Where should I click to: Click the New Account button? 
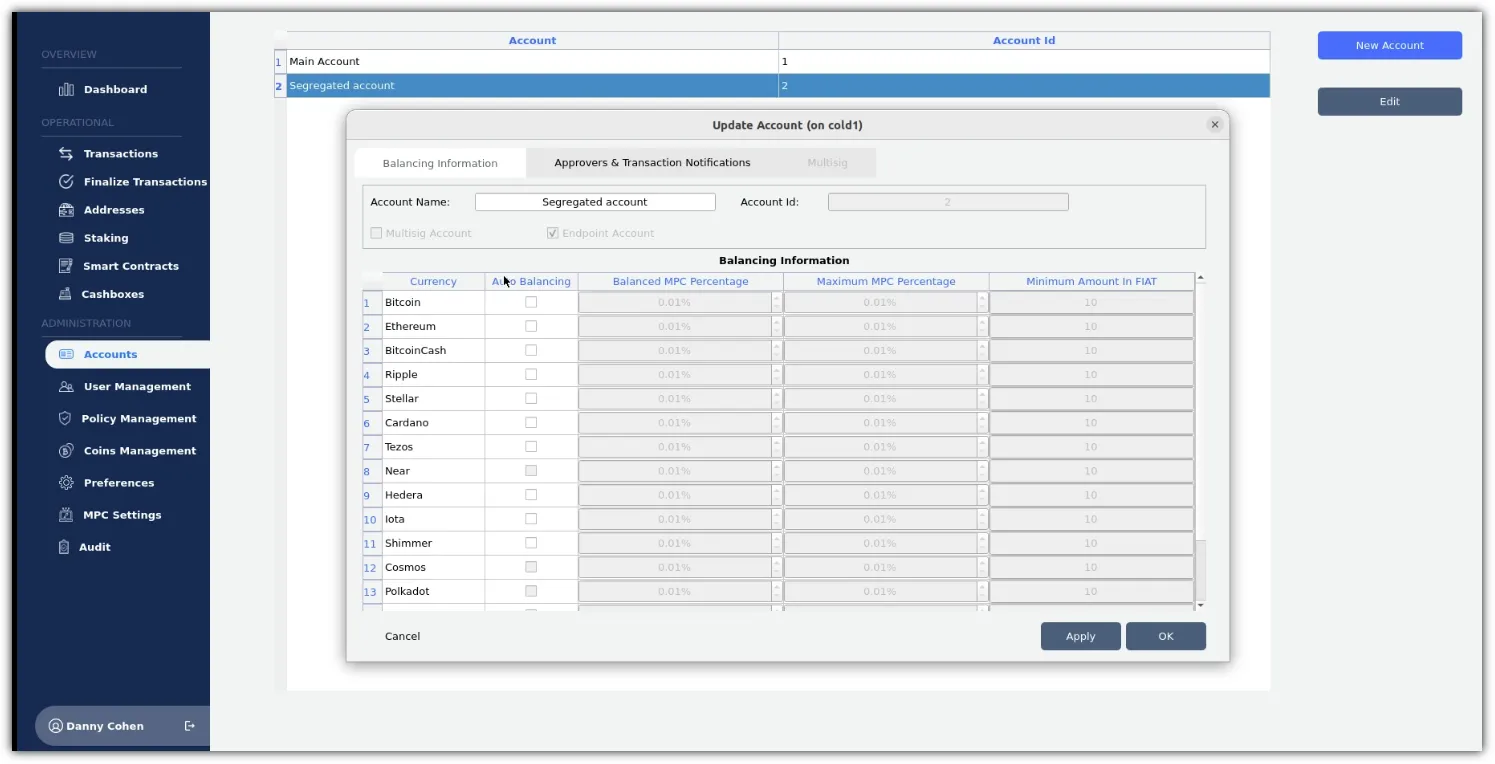click(1389, 45)
